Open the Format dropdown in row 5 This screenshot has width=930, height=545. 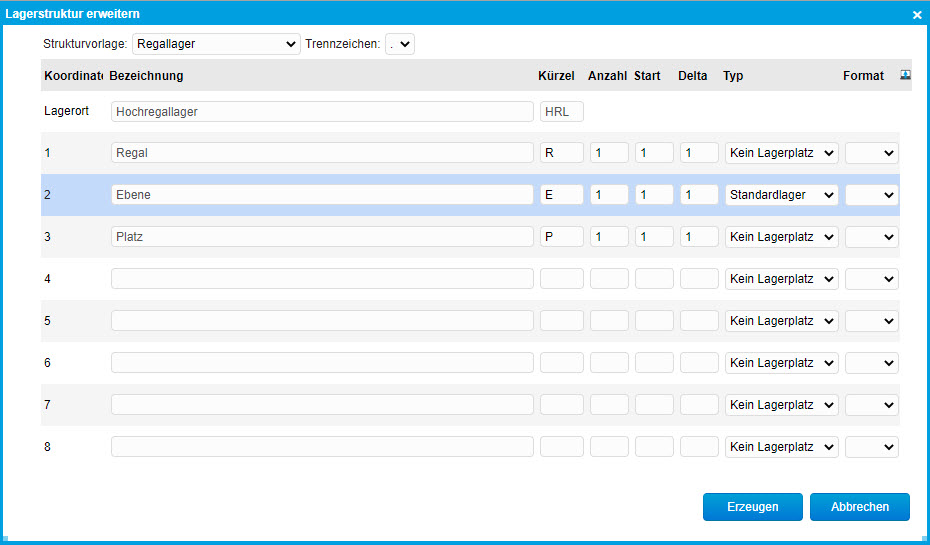point(872,321)
